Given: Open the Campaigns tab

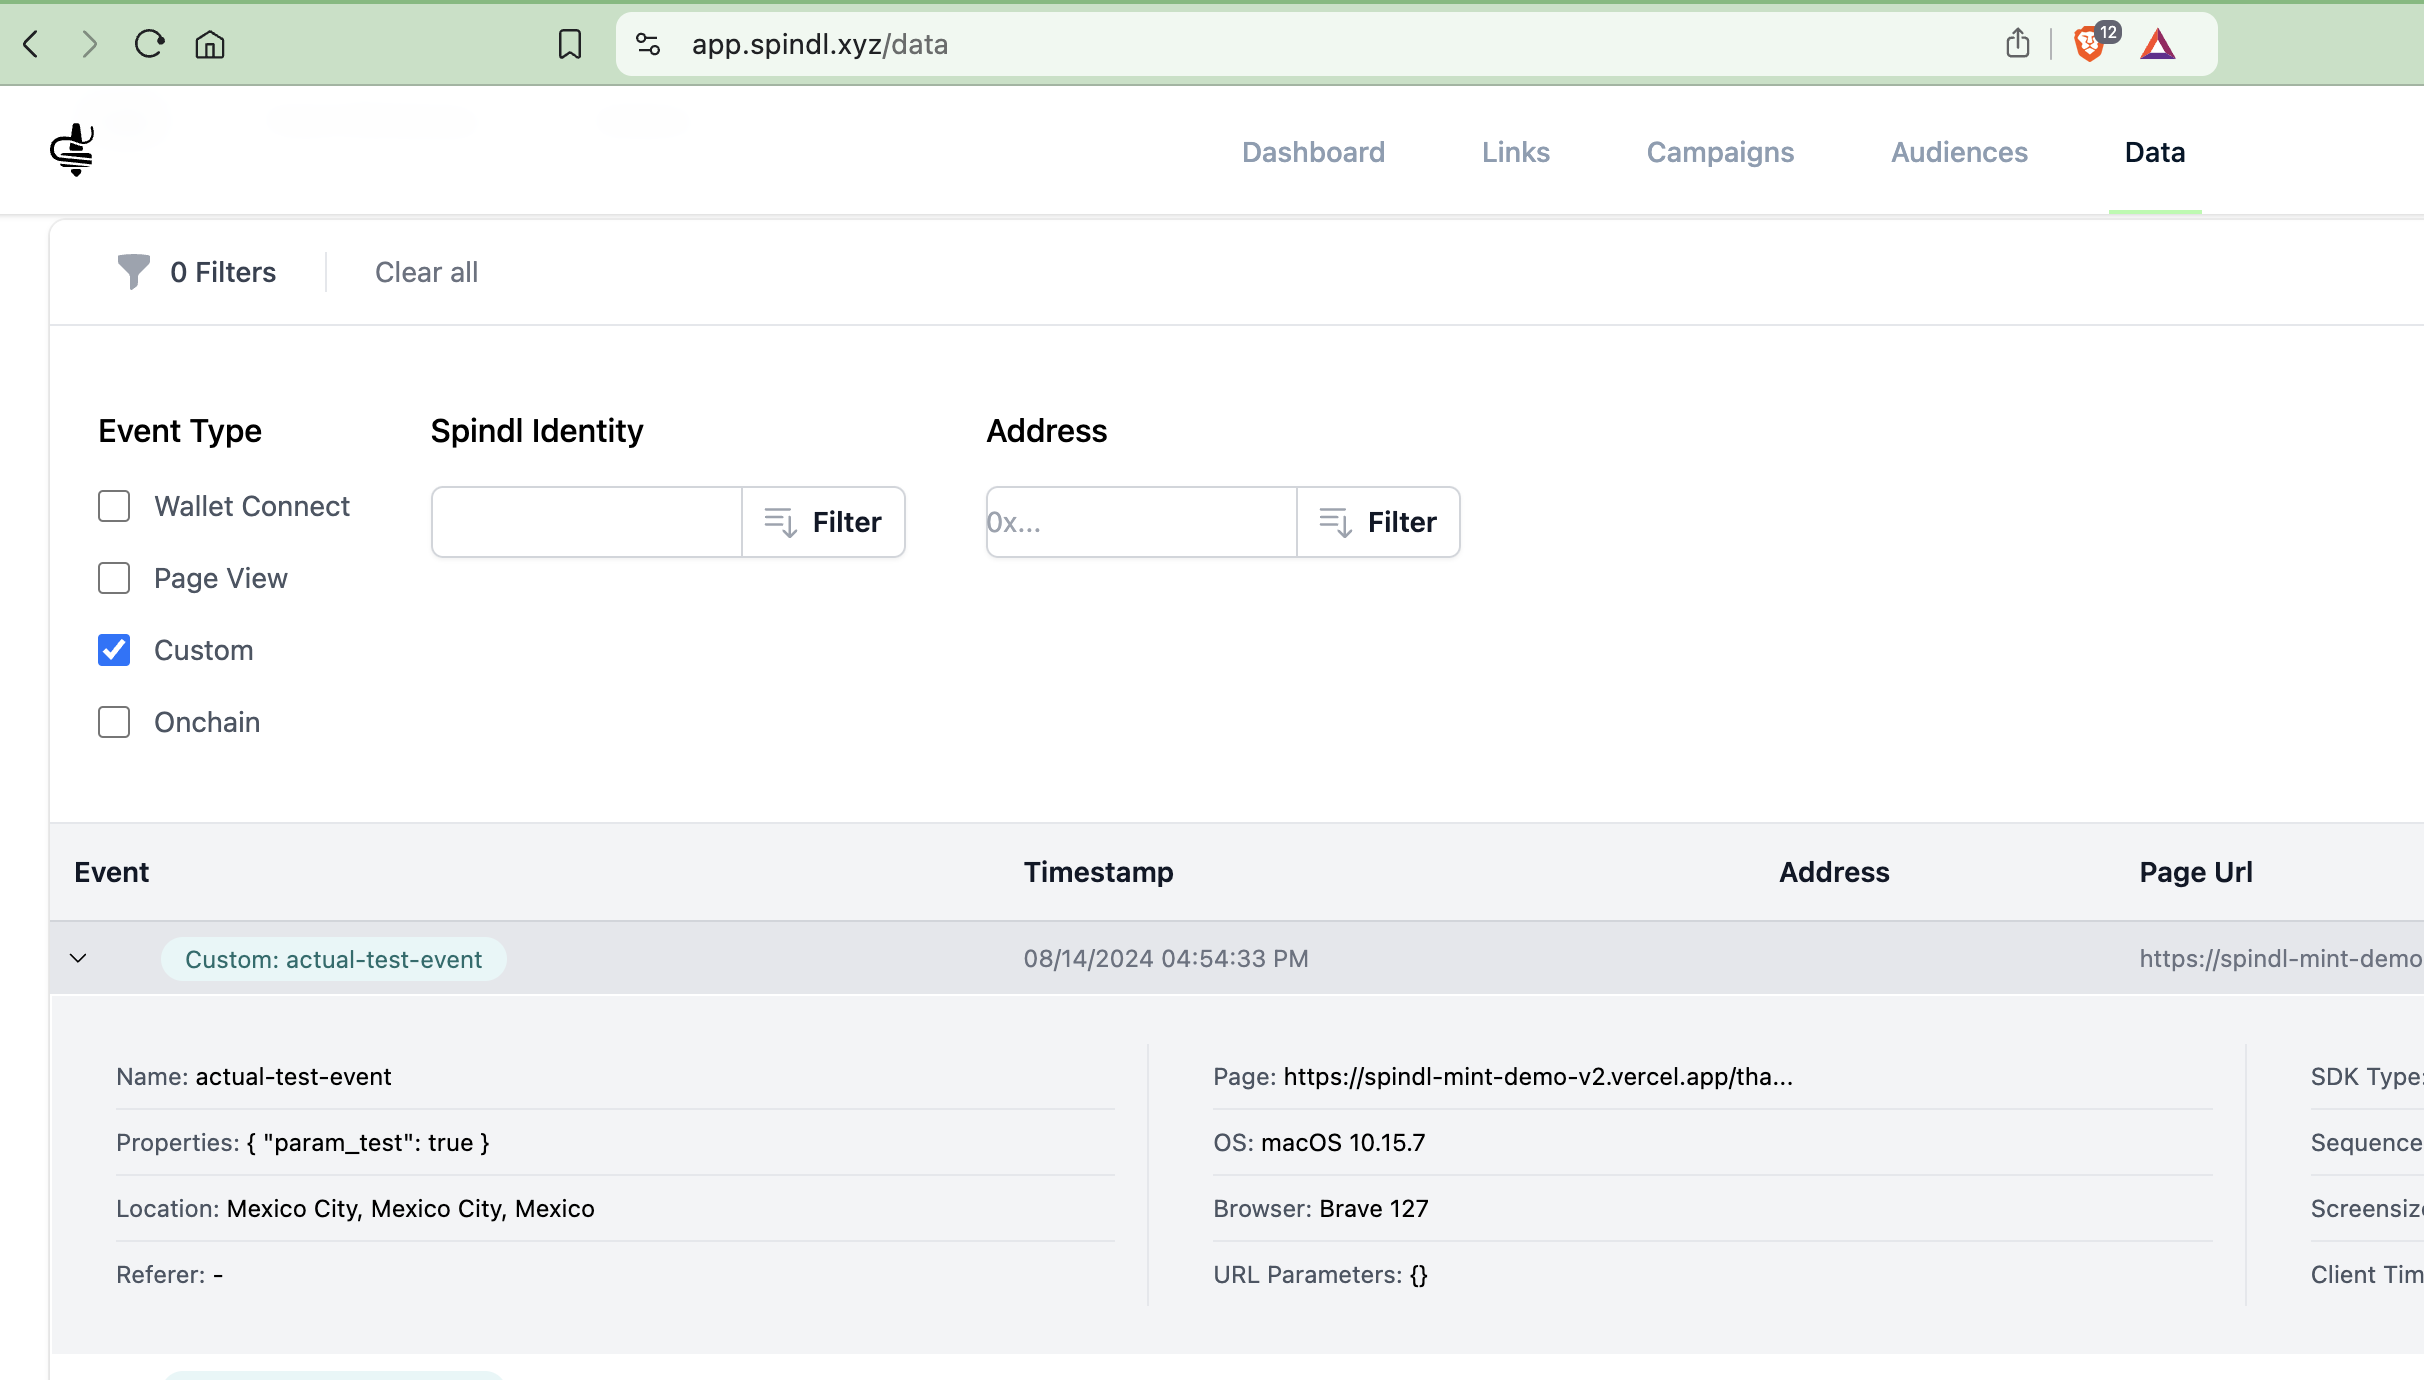Looking at the screenshot, I should click(1720, 152).
